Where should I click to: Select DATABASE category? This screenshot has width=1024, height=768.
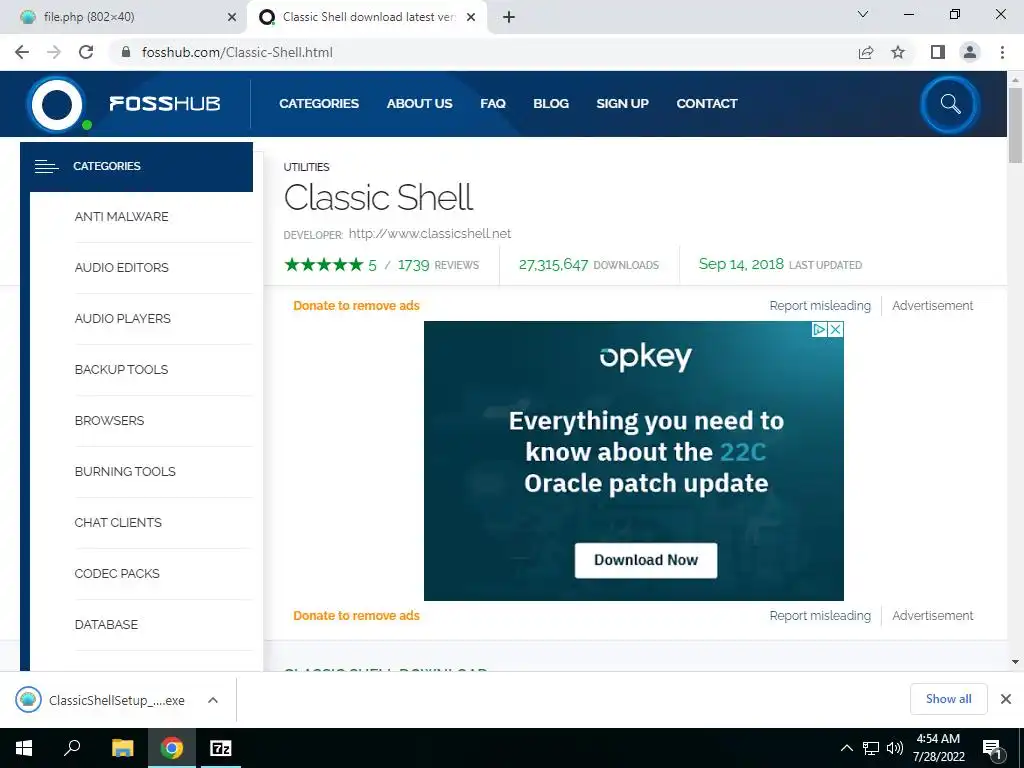pos(106,624)
